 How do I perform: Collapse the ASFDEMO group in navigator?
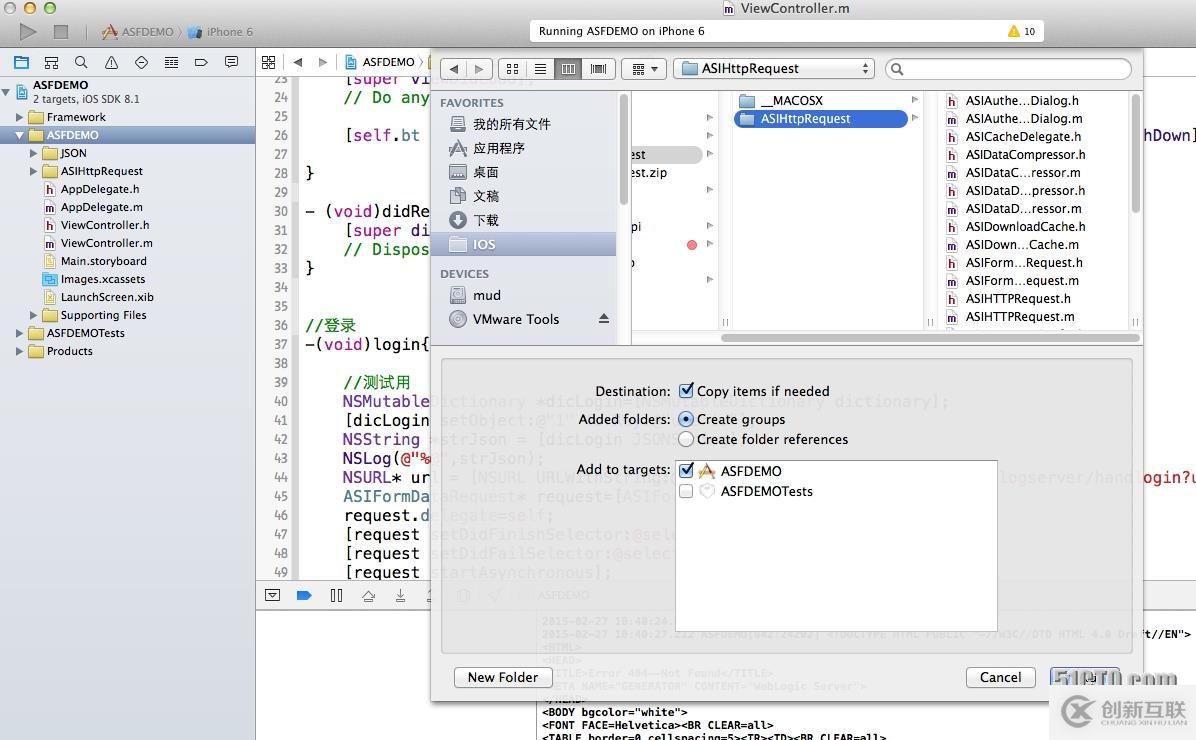20,135
